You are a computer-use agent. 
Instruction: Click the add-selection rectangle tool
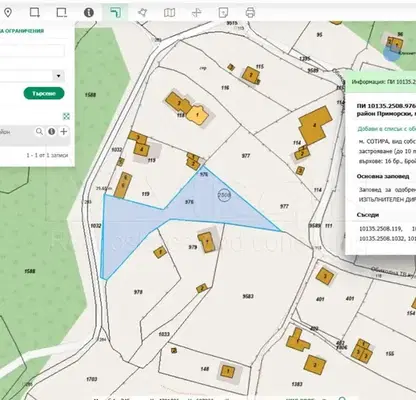(35, 13)
